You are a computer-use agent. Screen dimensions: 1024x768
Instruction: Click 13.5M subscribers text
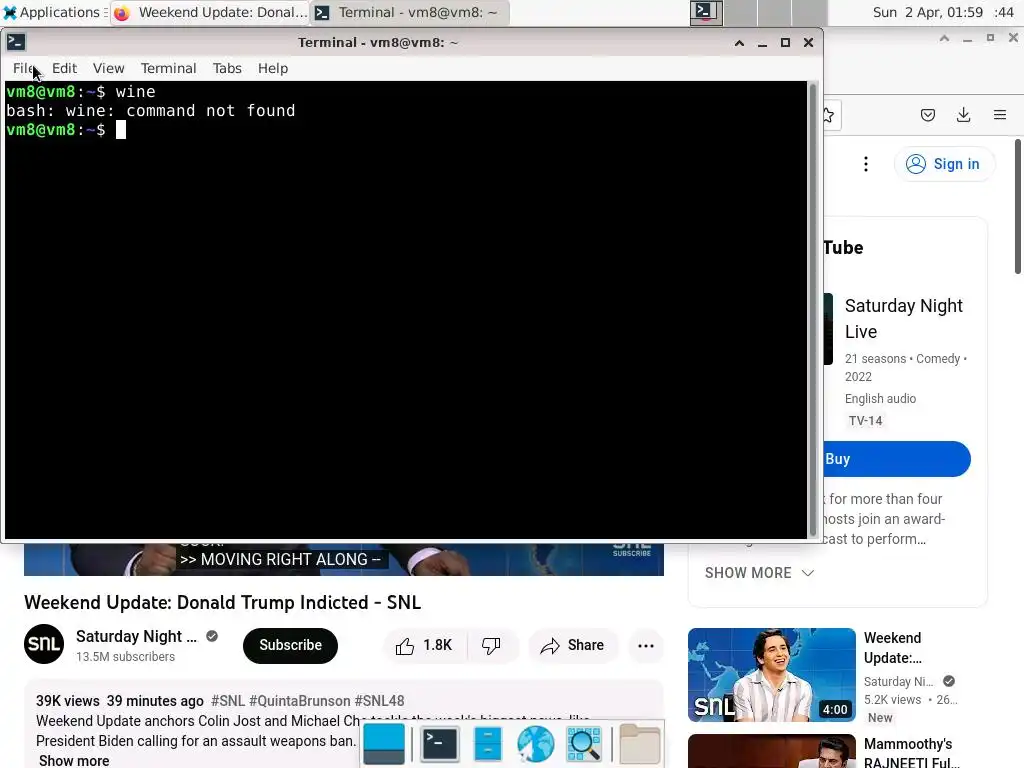click(x=125, y=657)
